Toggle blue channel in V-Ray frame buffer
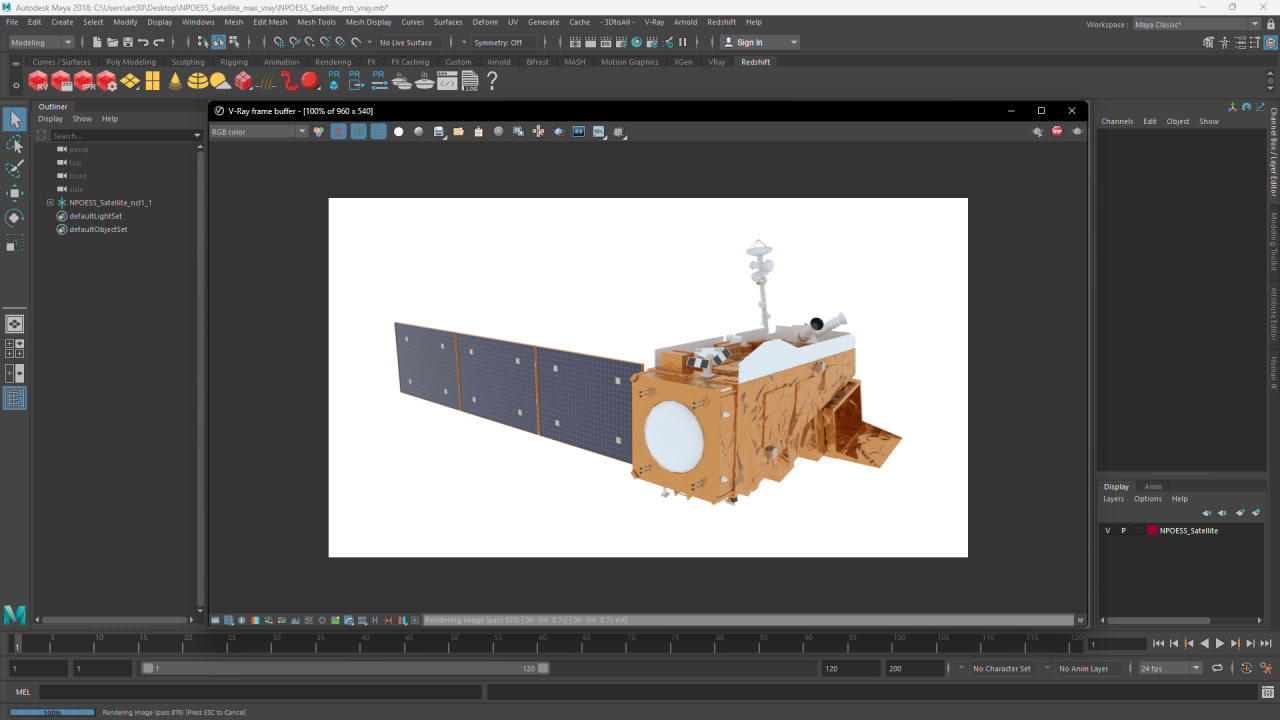Screen dimensions: 1280x720 (x=378, y=131)
